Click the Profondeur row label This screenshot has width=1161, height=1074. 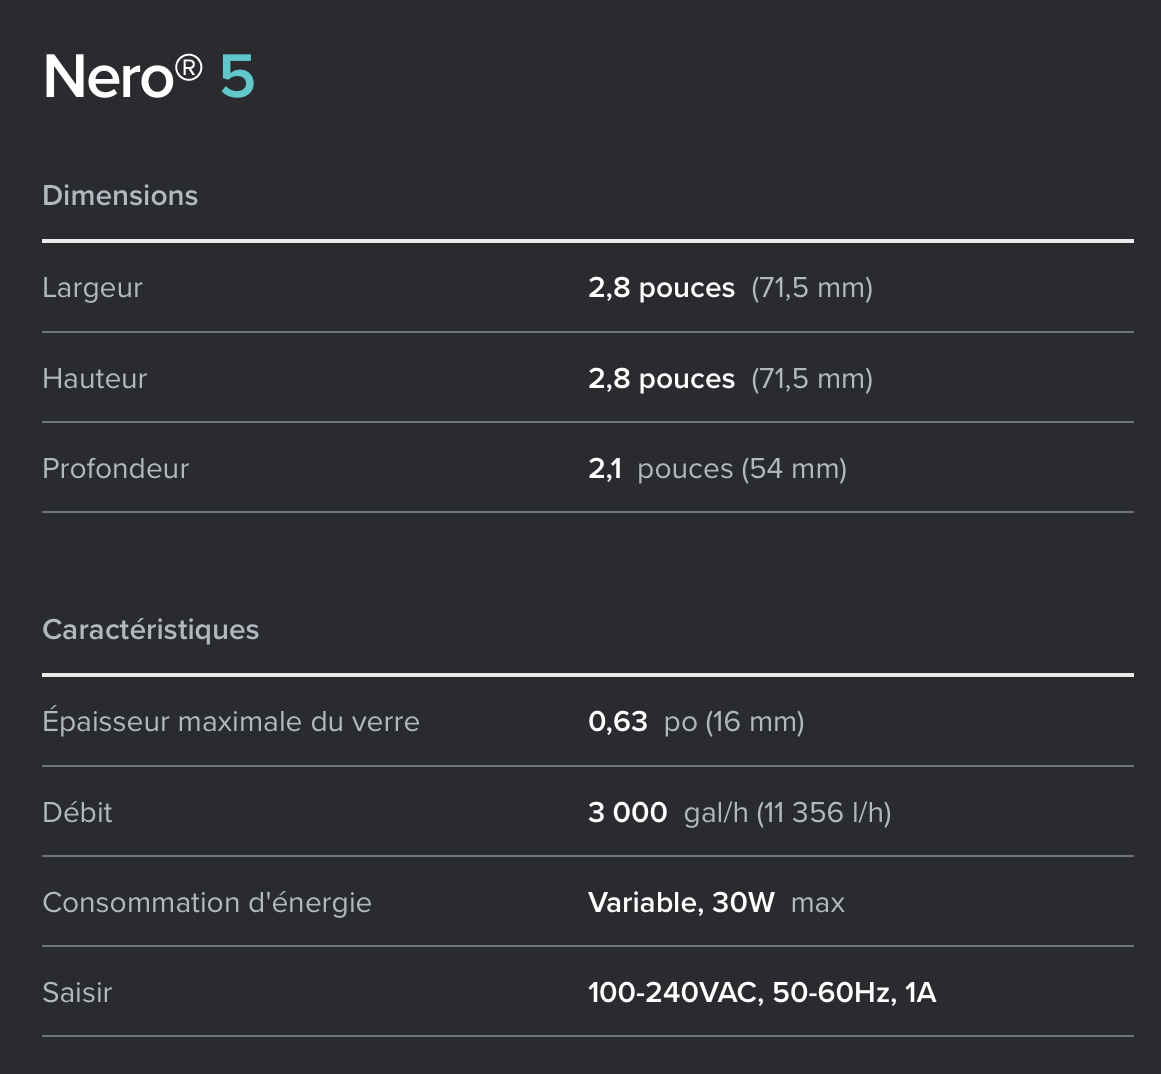tap(116, 469)
